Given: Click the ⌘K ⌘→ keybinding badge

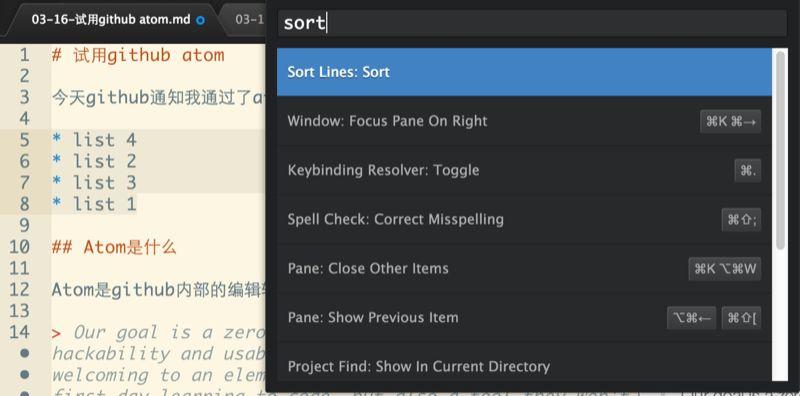Looking at the screenshot, I should pyautogui.click(x=731, y=121).
